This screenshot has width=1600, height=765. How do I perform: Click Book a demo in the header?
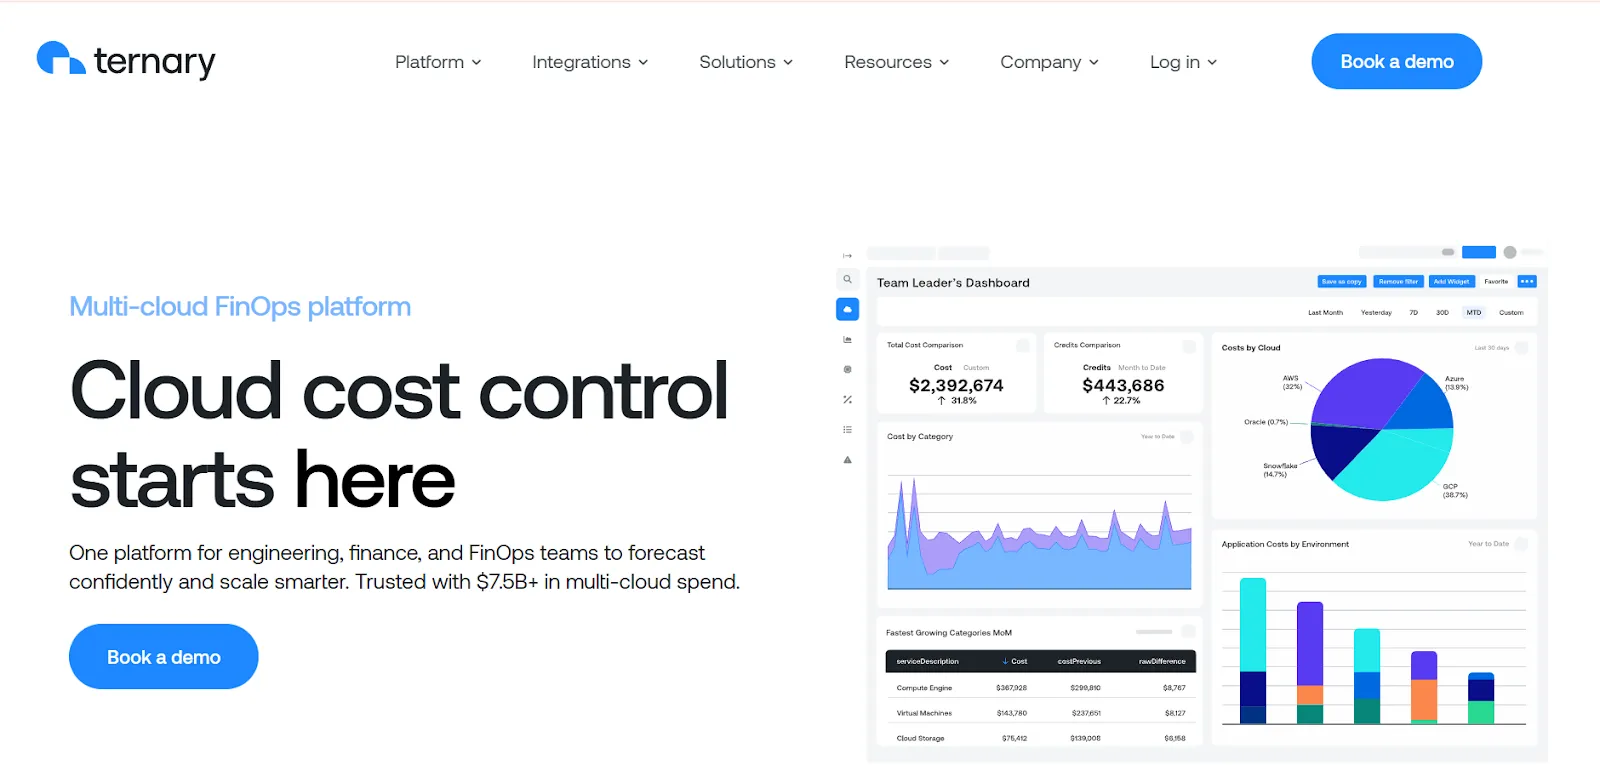(1397, 61)
